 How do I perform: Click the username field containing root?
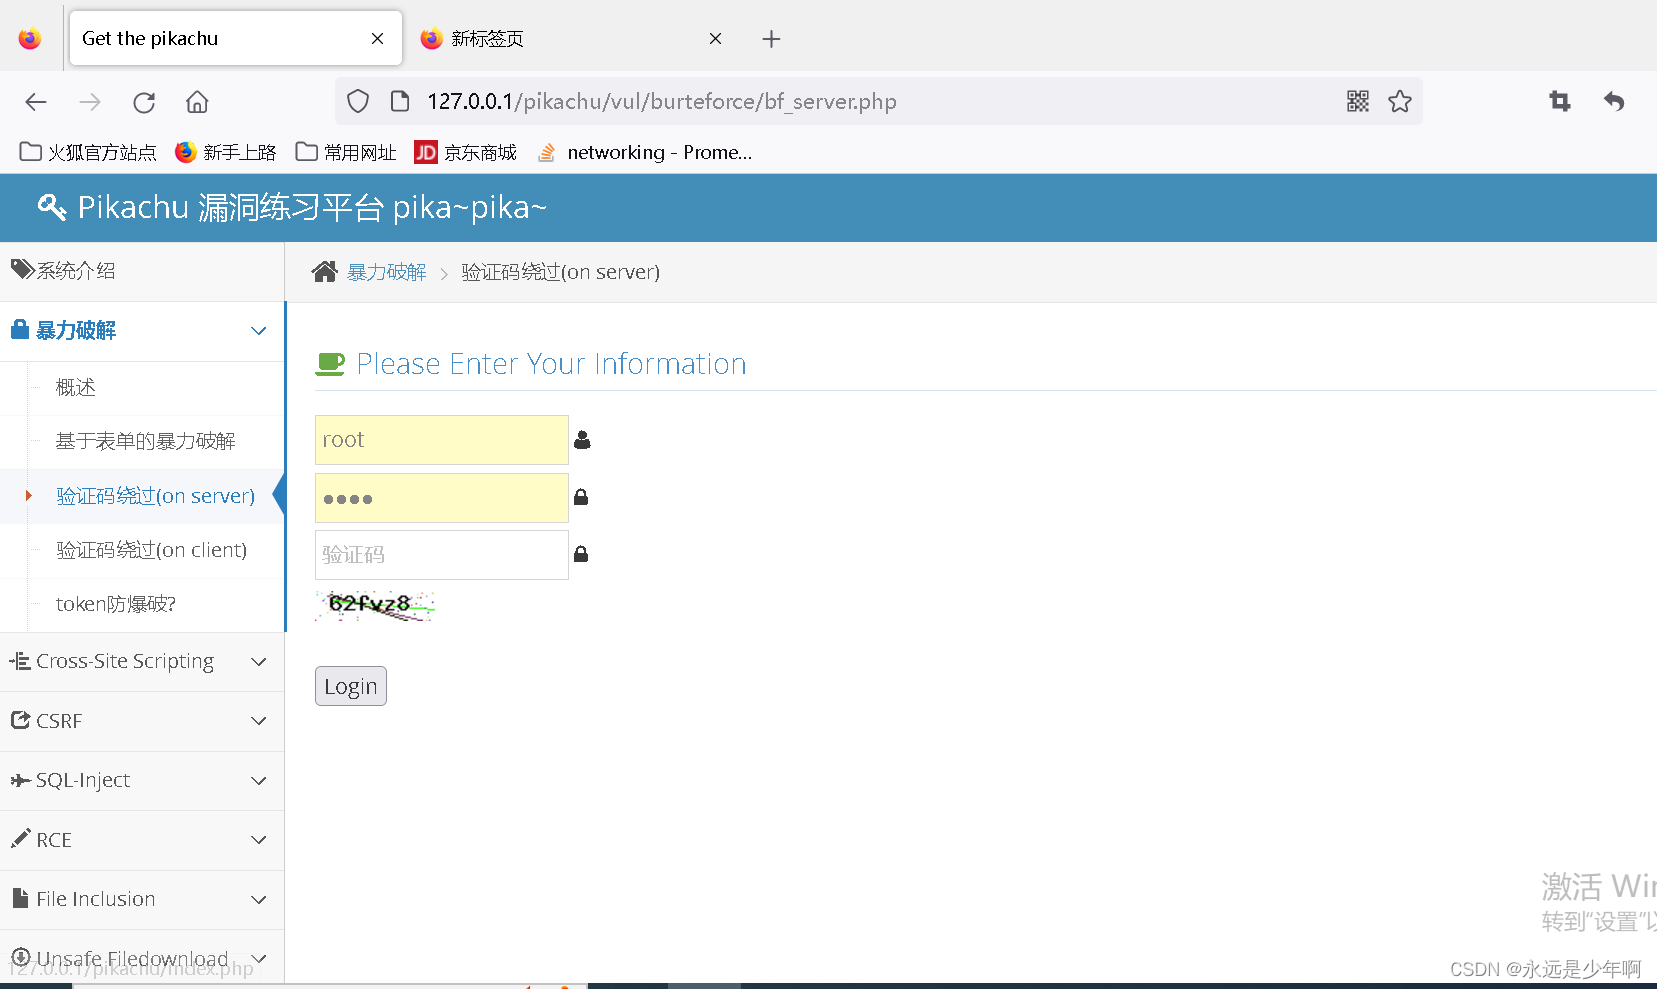pyautogui.click(x=442, y=440)
